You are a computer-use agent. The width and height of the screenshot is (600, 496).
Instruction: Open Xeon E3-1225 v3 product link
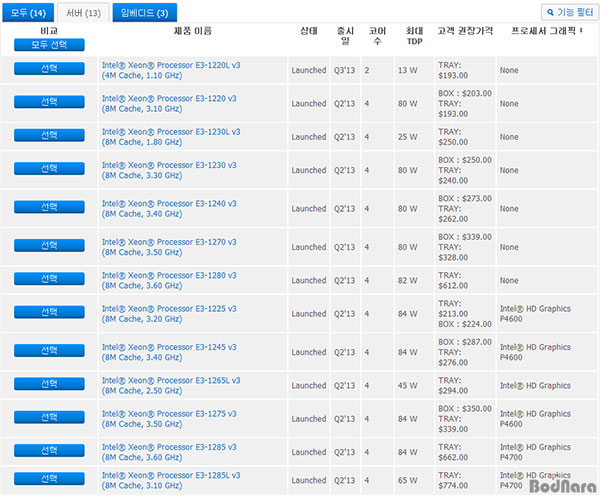click(x=169, y=314)
